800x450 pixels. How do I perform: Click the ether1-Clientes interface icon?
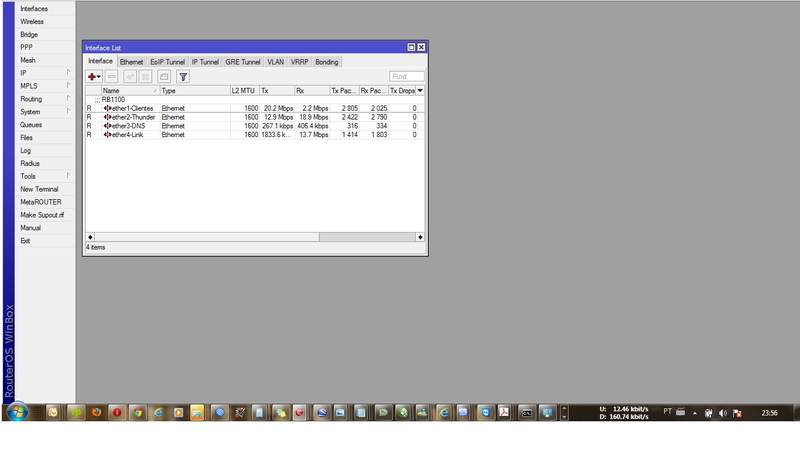click(107, 108)
